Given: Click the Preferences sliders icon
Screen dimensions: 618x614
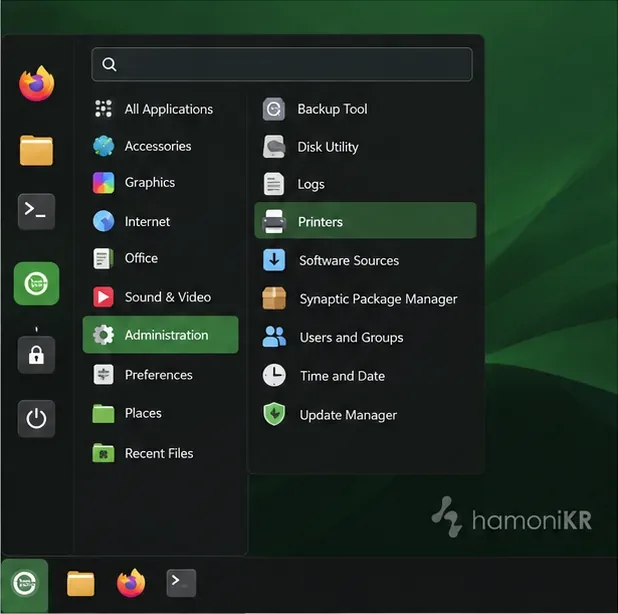Looking at the screenshot, I should pyautogui.click(x=103, y=374).
